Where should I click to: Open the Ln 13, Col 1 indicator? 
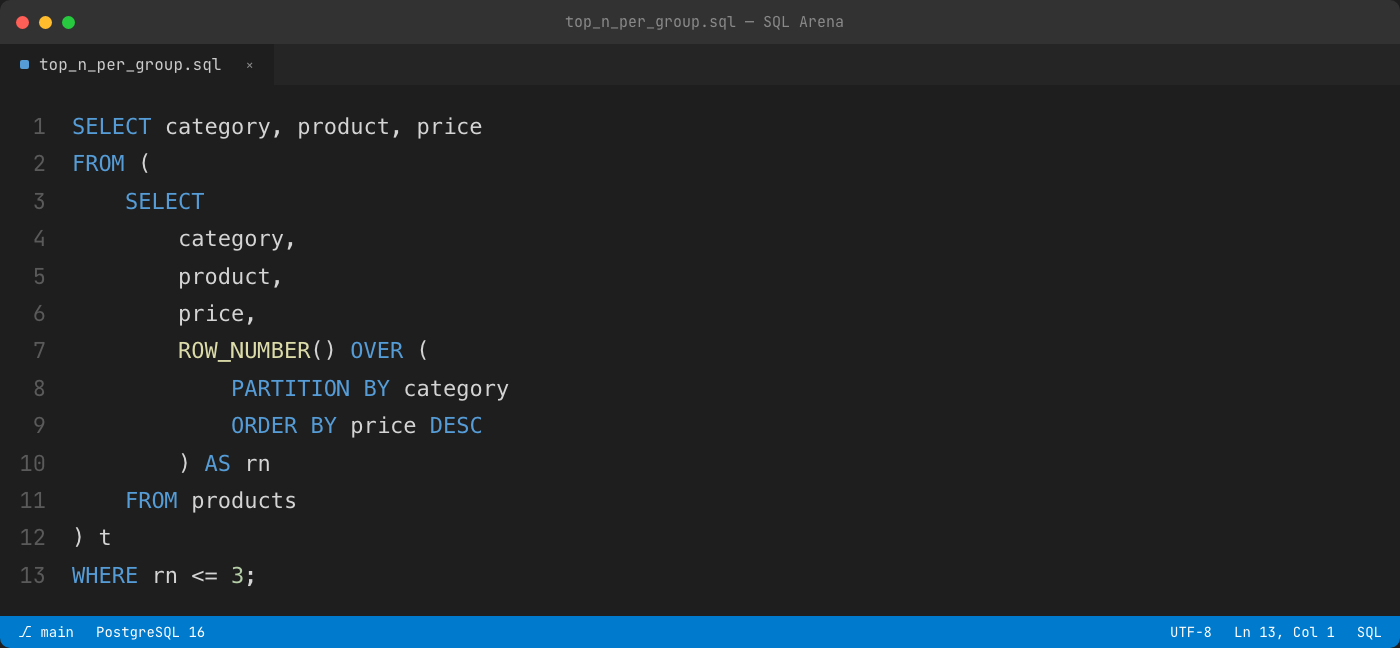[x=1284, y=632]
